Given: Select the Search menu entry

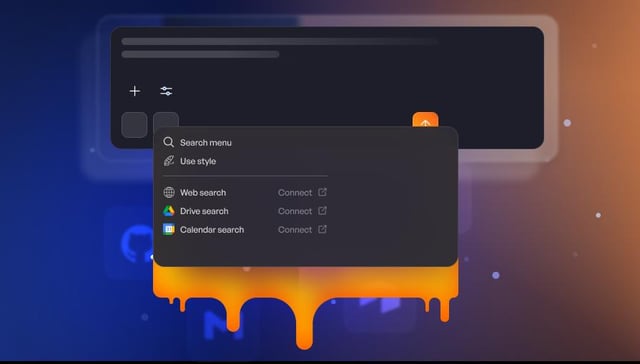Looking at the screenshot, I should (x=206, y=142).
